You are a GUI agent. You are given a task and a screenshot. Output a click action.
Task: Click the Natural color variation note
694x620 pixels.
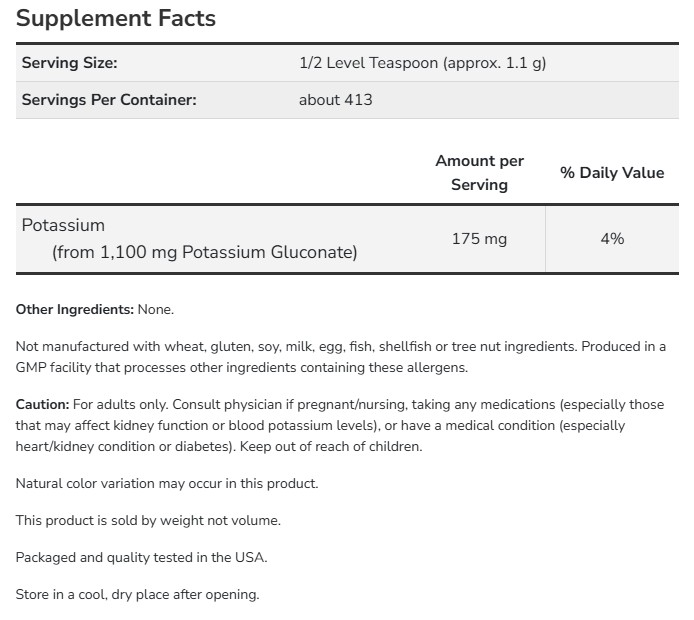pos(166,483)
